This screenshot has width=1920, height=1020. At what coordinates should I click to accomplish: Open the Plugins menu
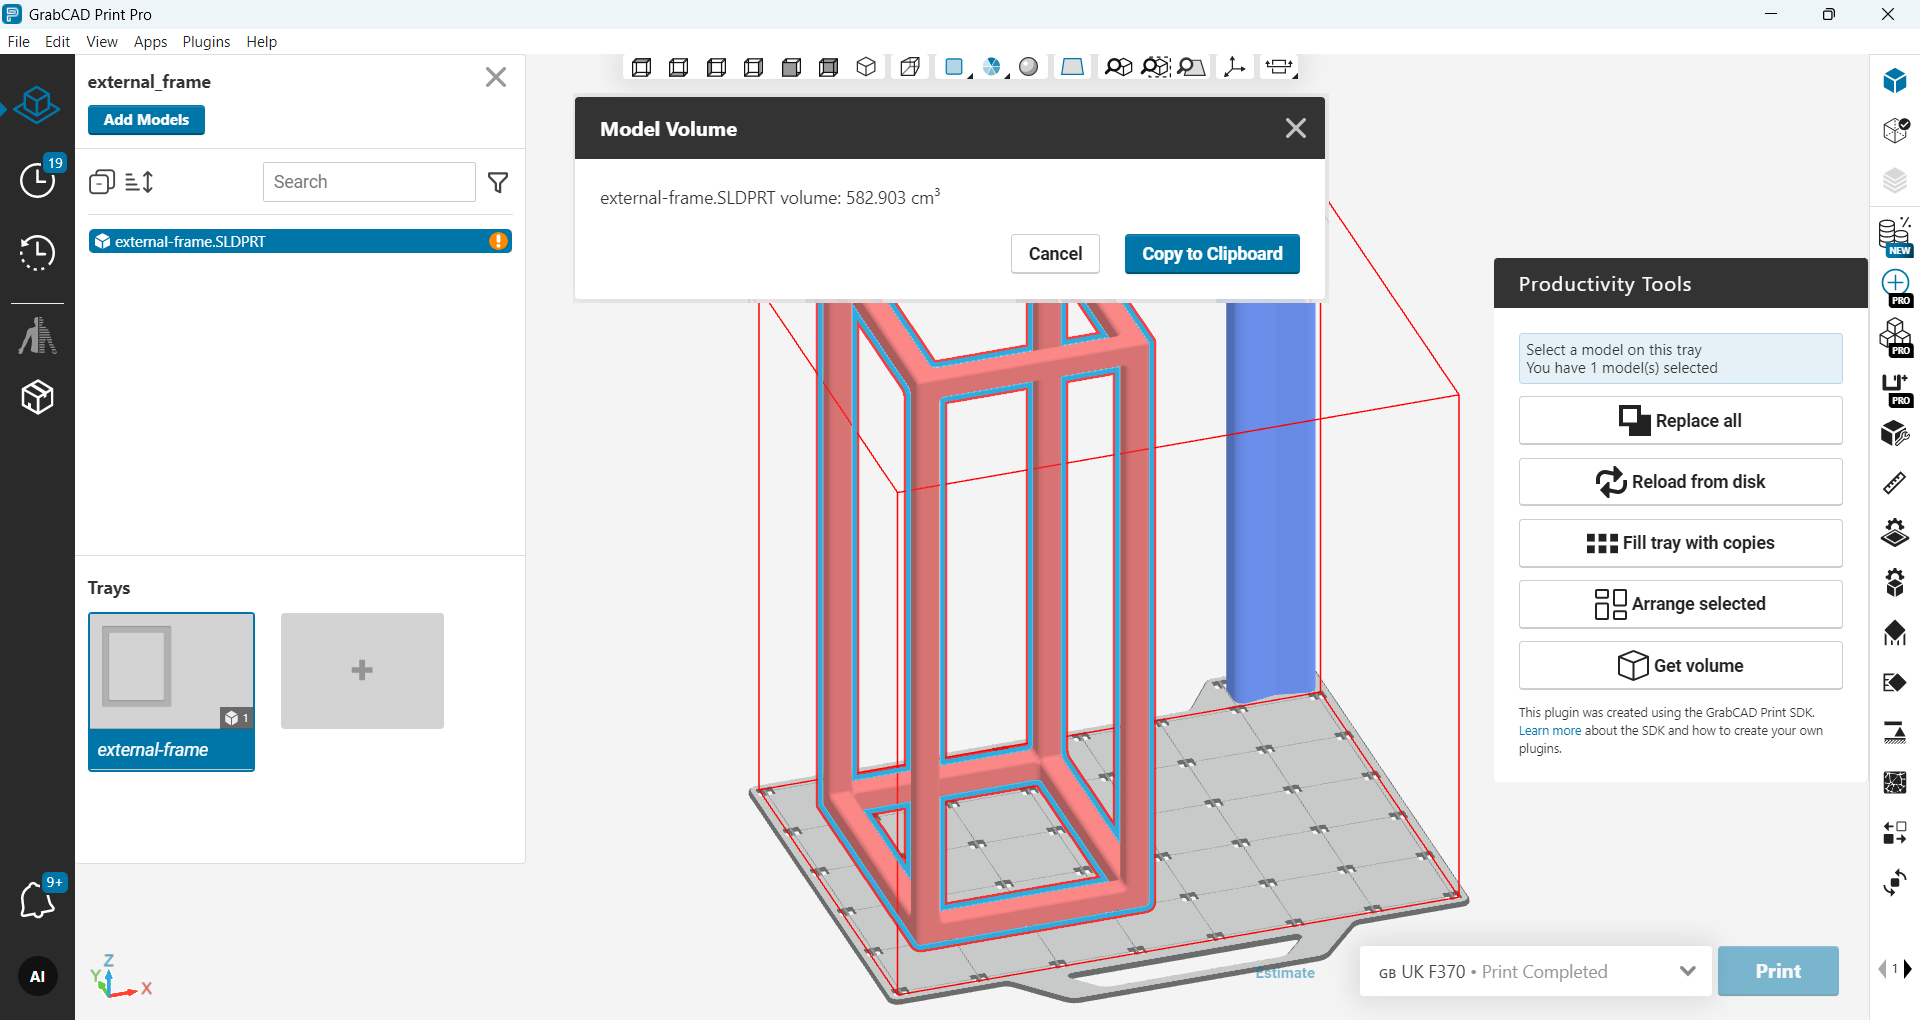[206, 42]
